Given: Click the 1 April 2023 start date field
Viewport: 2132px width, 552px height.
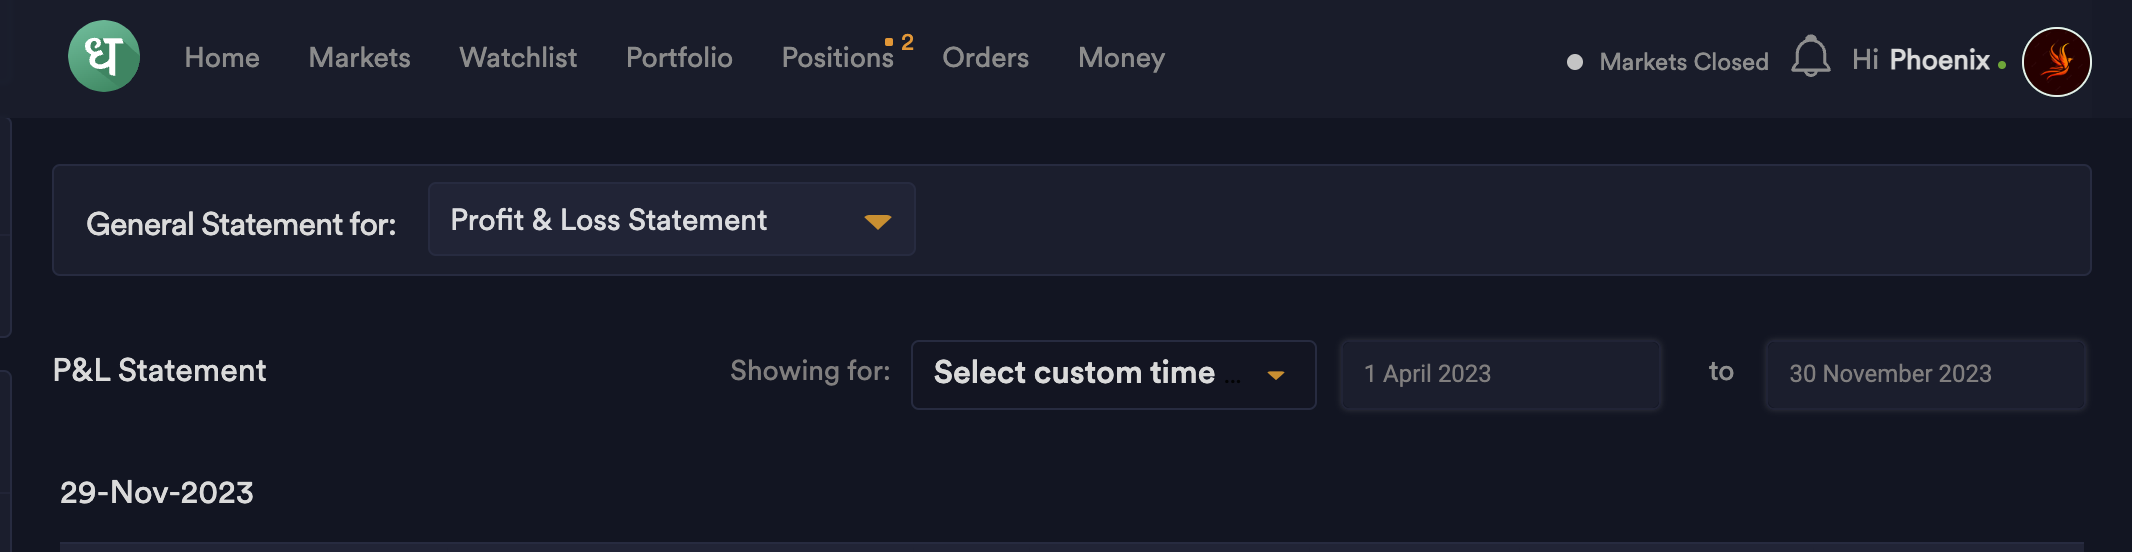Looking at the screenshot, I should click(x=1500, y=374).
